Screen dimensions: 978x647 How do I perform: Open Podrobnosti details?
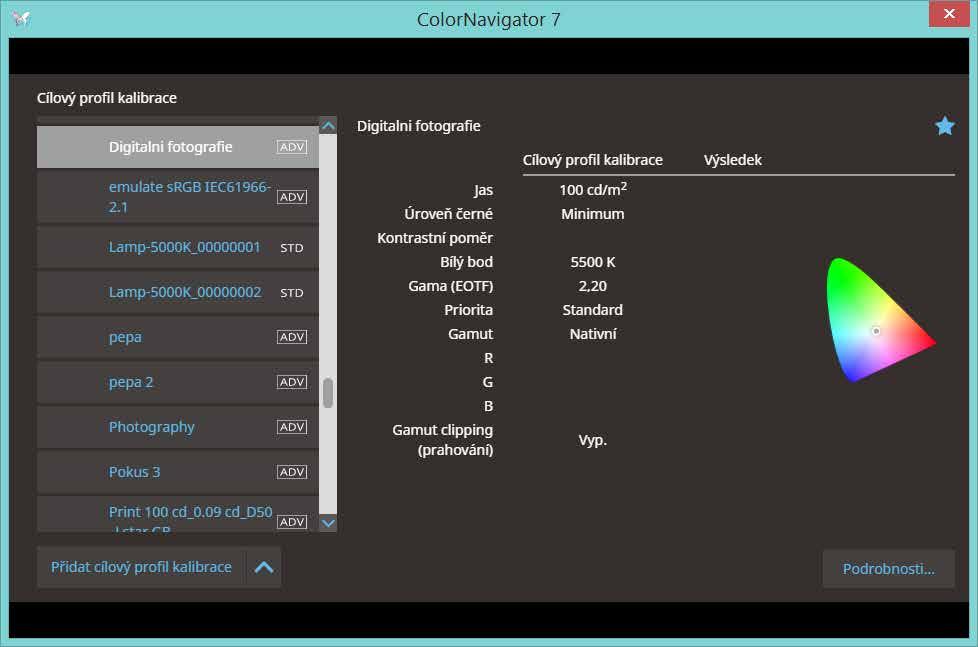coord(888,569)
